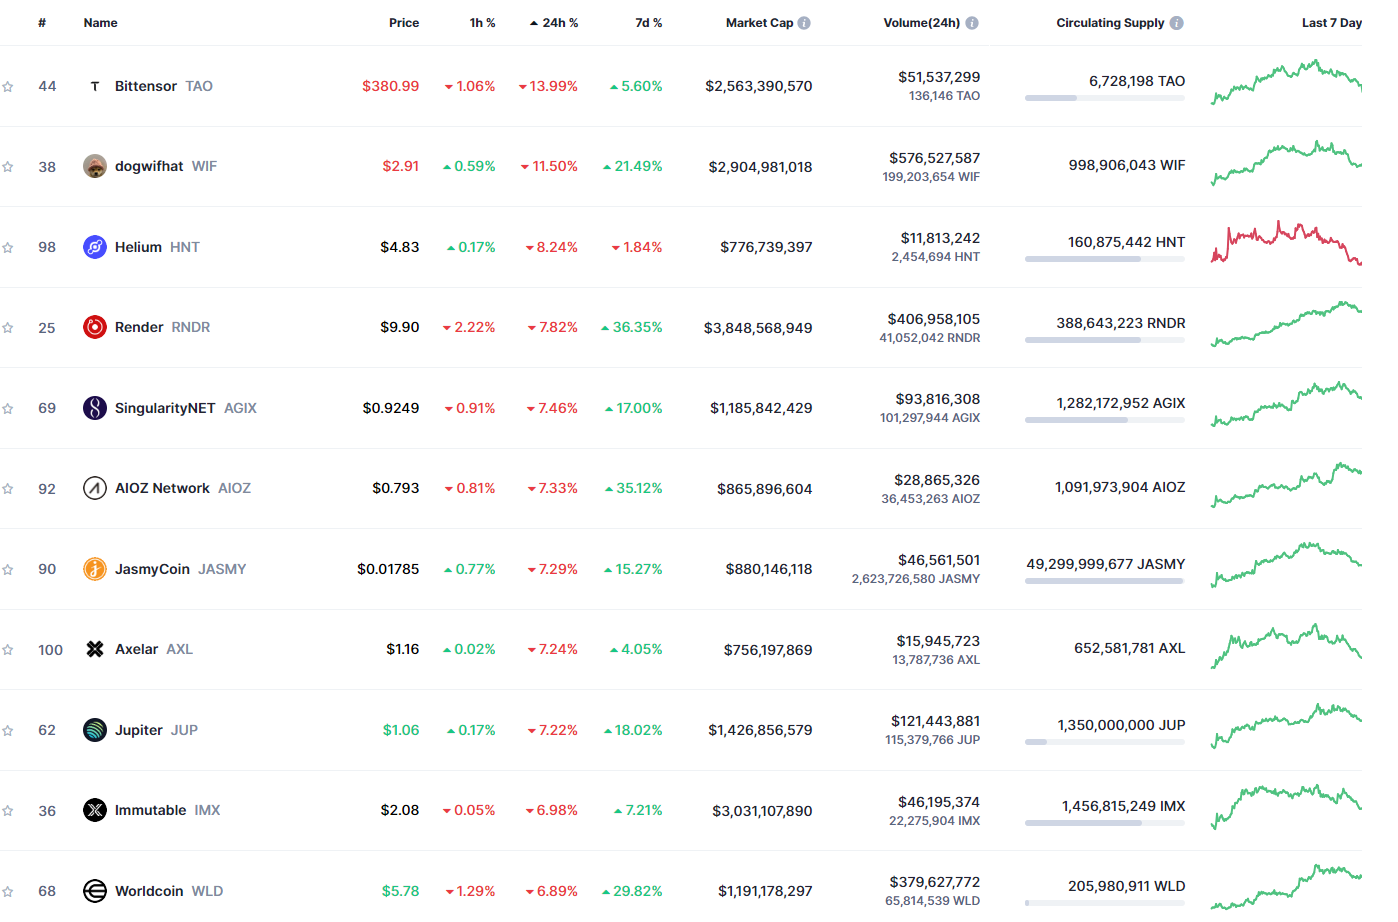Click the Helium coin logo icon
The image size is (1398, 922).
pyautogui.click(x=95, y=247)
